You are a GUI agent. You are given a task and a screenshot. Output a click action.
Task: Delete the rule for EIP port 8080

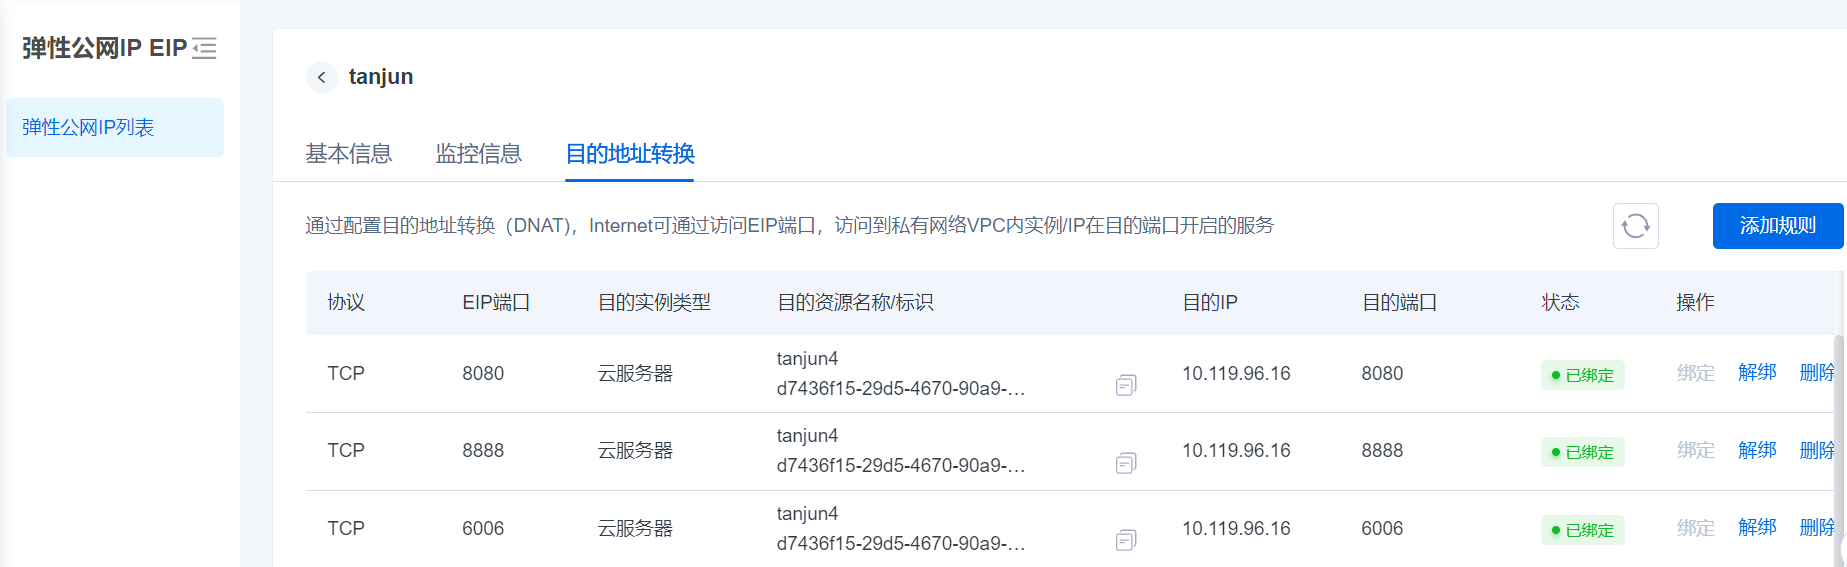(1815, 373)
